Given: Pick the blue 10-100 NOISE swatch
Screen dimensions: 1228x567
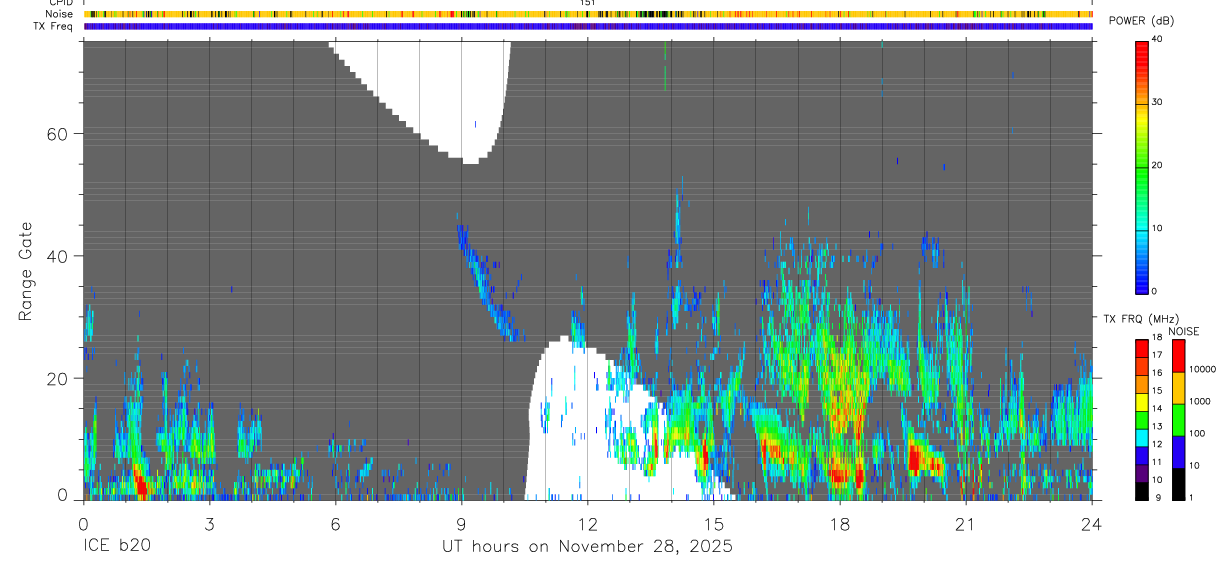Looking at the screenshot, I should tap(1178, 450).
